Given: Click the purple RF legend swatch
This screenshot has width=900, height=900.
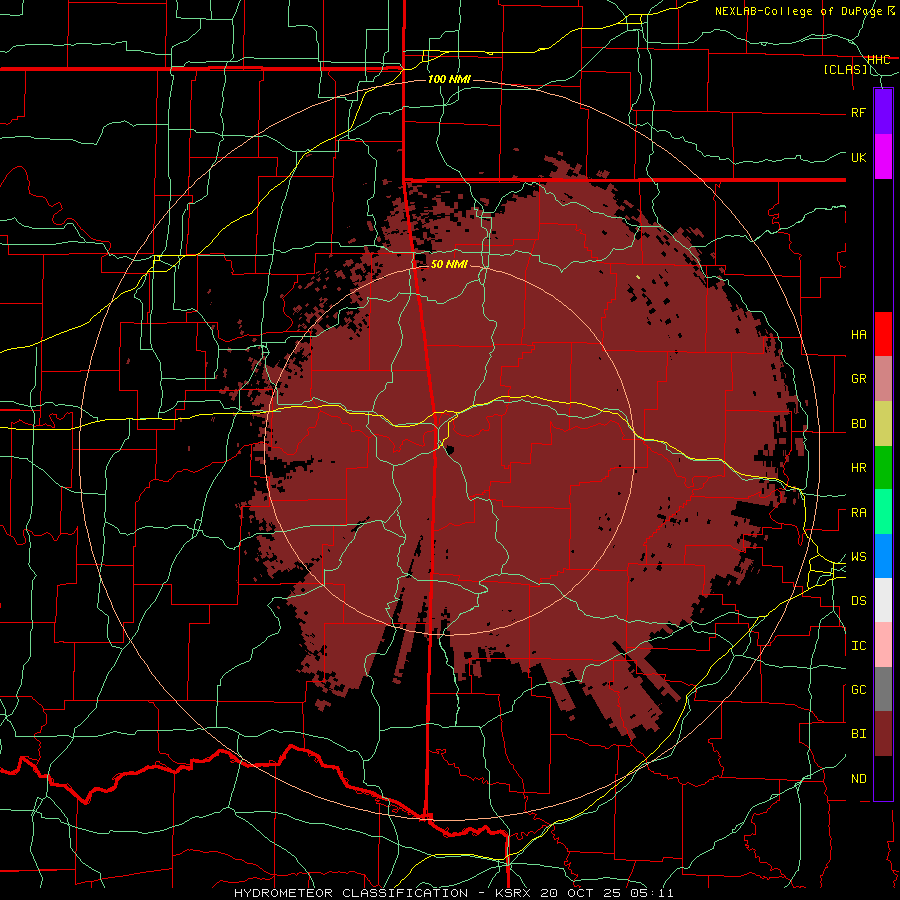Looking at the screenshot, I should click(883, 112).
